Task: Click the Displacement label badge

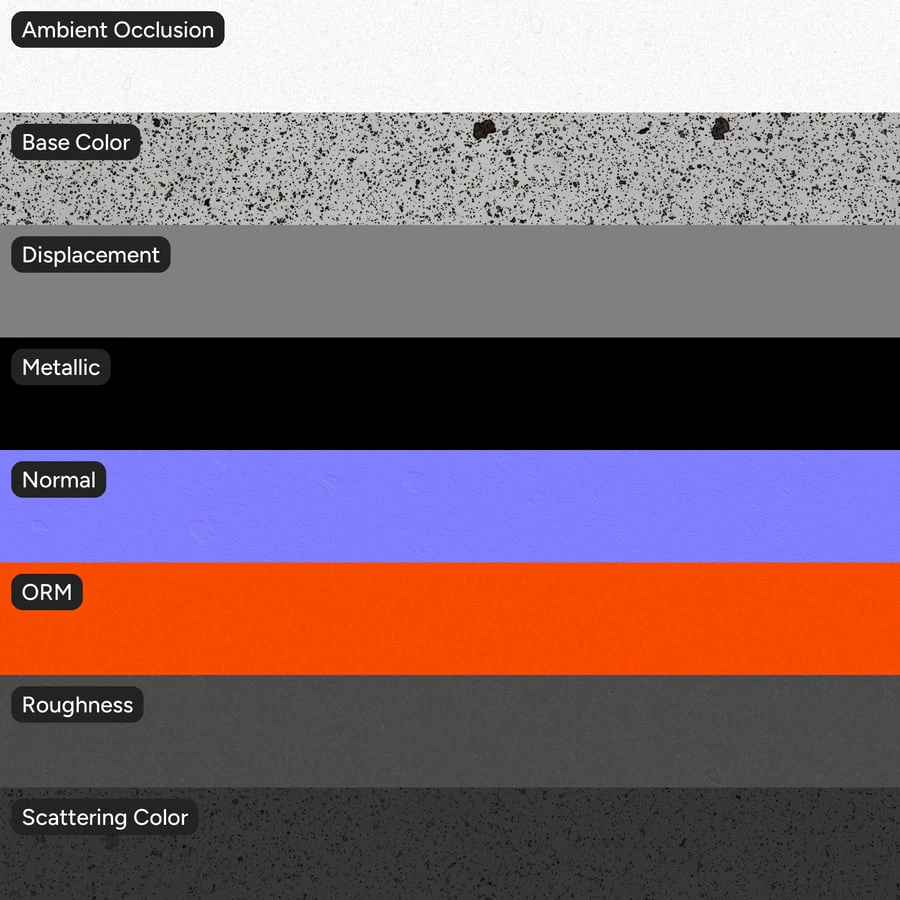Action: (91, 255)
